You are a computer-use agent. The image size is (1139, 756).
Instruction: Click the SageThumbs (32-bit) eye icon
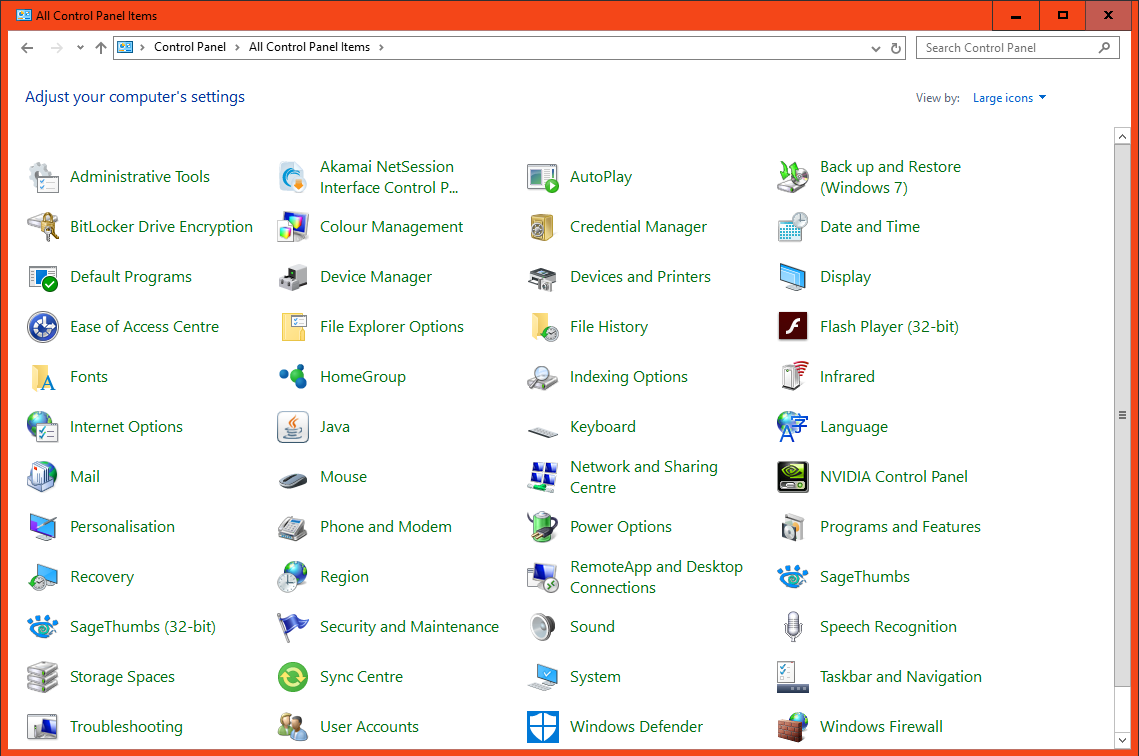(x=43, y=627)
